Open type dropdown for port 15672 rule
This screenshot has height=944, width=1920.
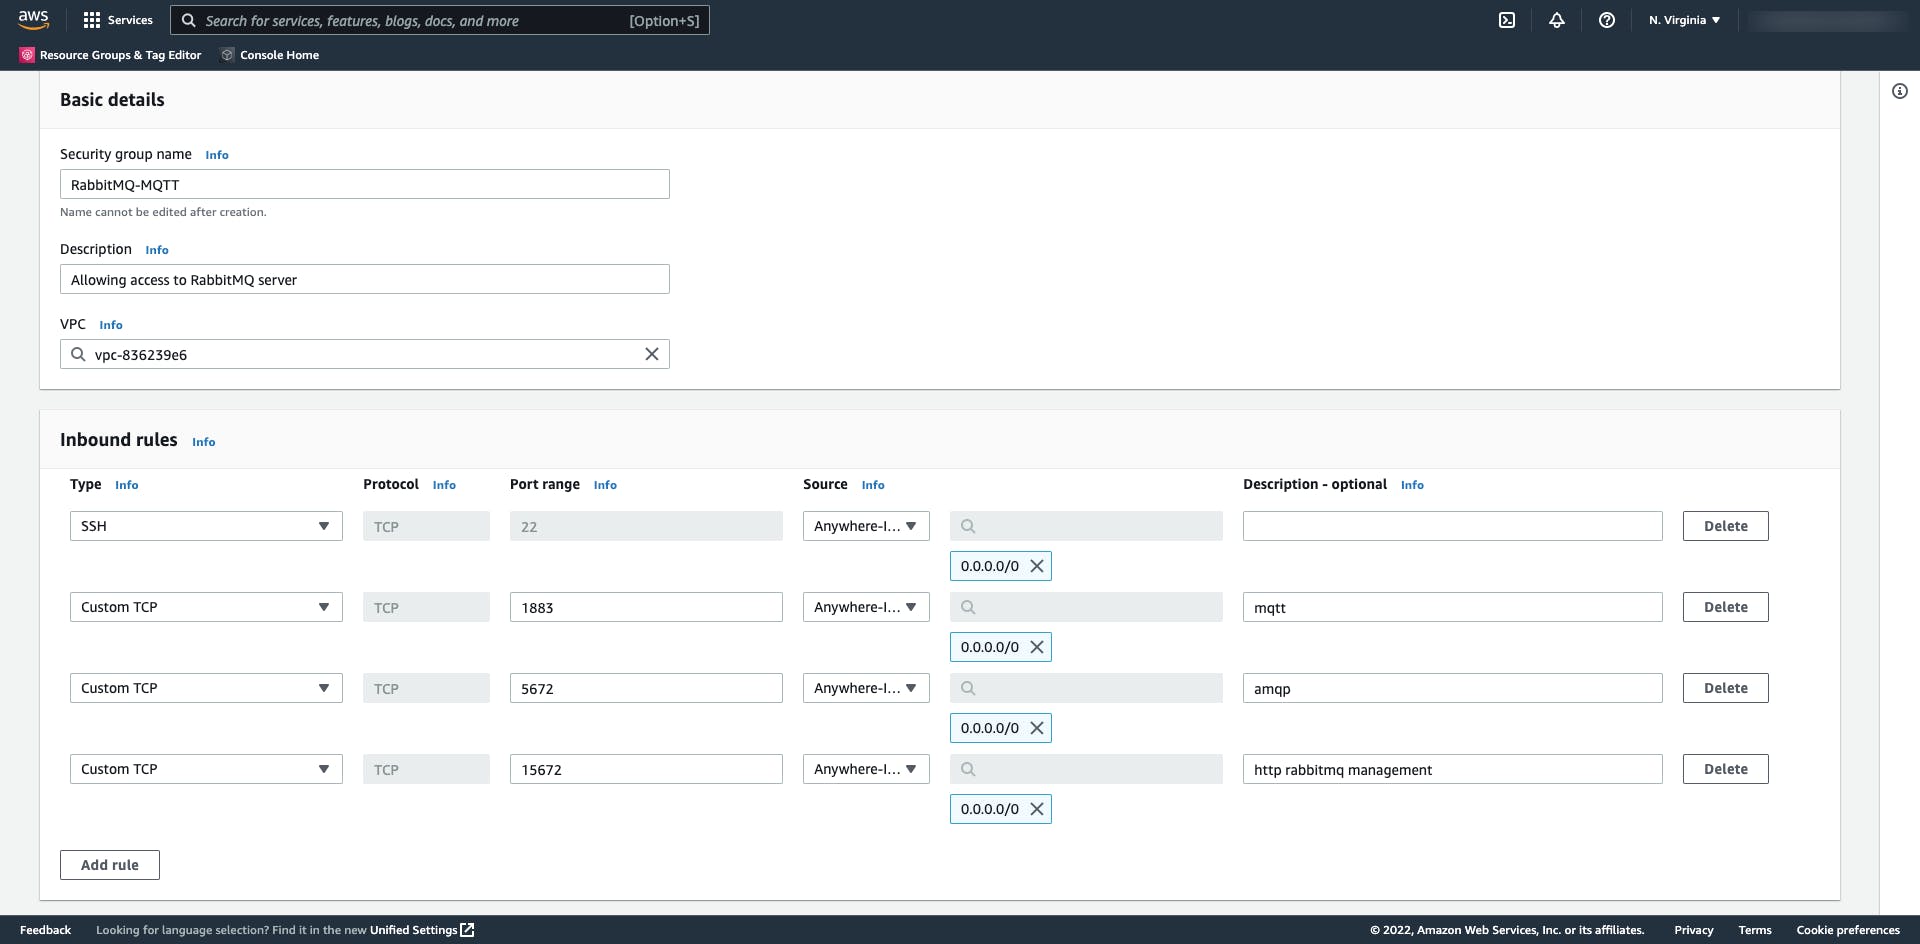click(x=206, y=769)
